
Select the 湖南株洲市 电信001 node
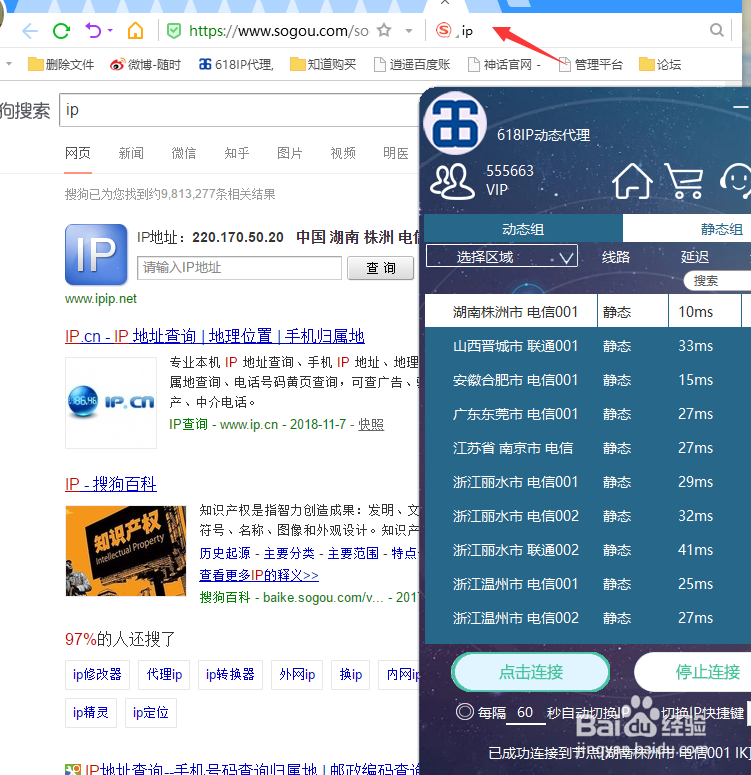point(588,312)
